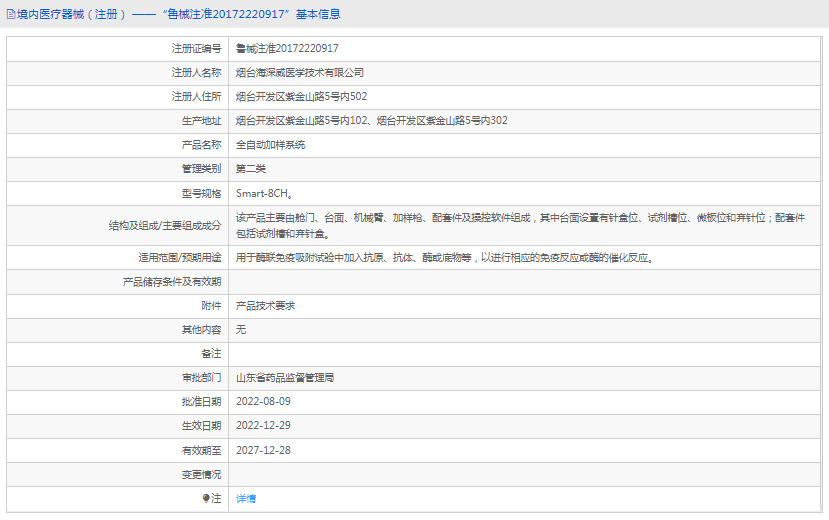Screen dimensions: 829x520
Task: Click the document icon before 境内医疗器械 title
Action: (11, 14)
